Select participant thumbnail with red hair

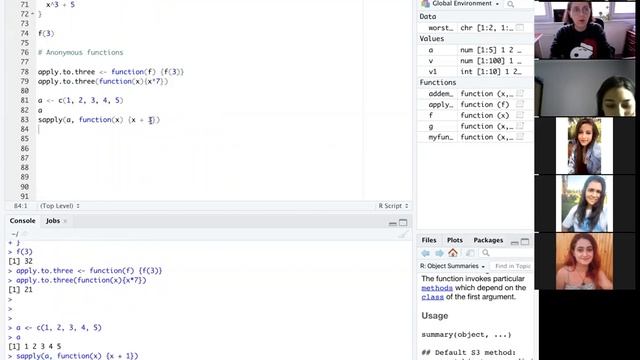point(584,262)
